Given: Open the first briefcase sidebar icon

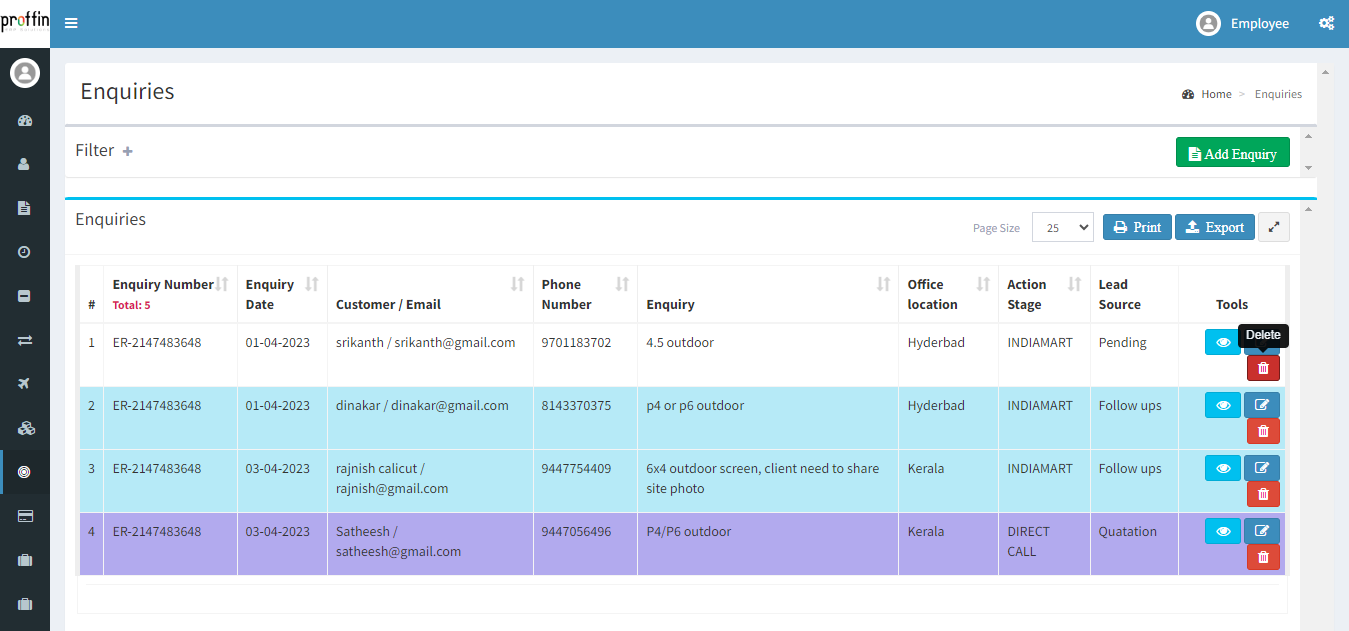Looking at the screenshot, I should point(25,560).
